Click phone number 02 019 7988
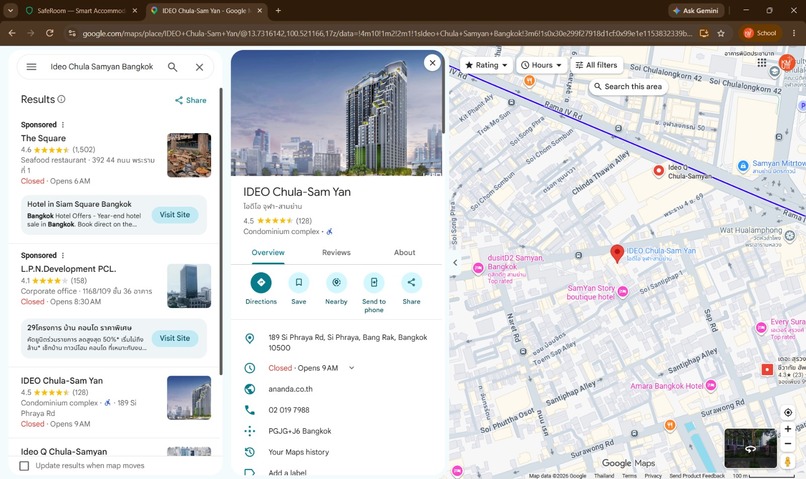The width and height of the screenshot is (806, 479). tap(289, 410)
